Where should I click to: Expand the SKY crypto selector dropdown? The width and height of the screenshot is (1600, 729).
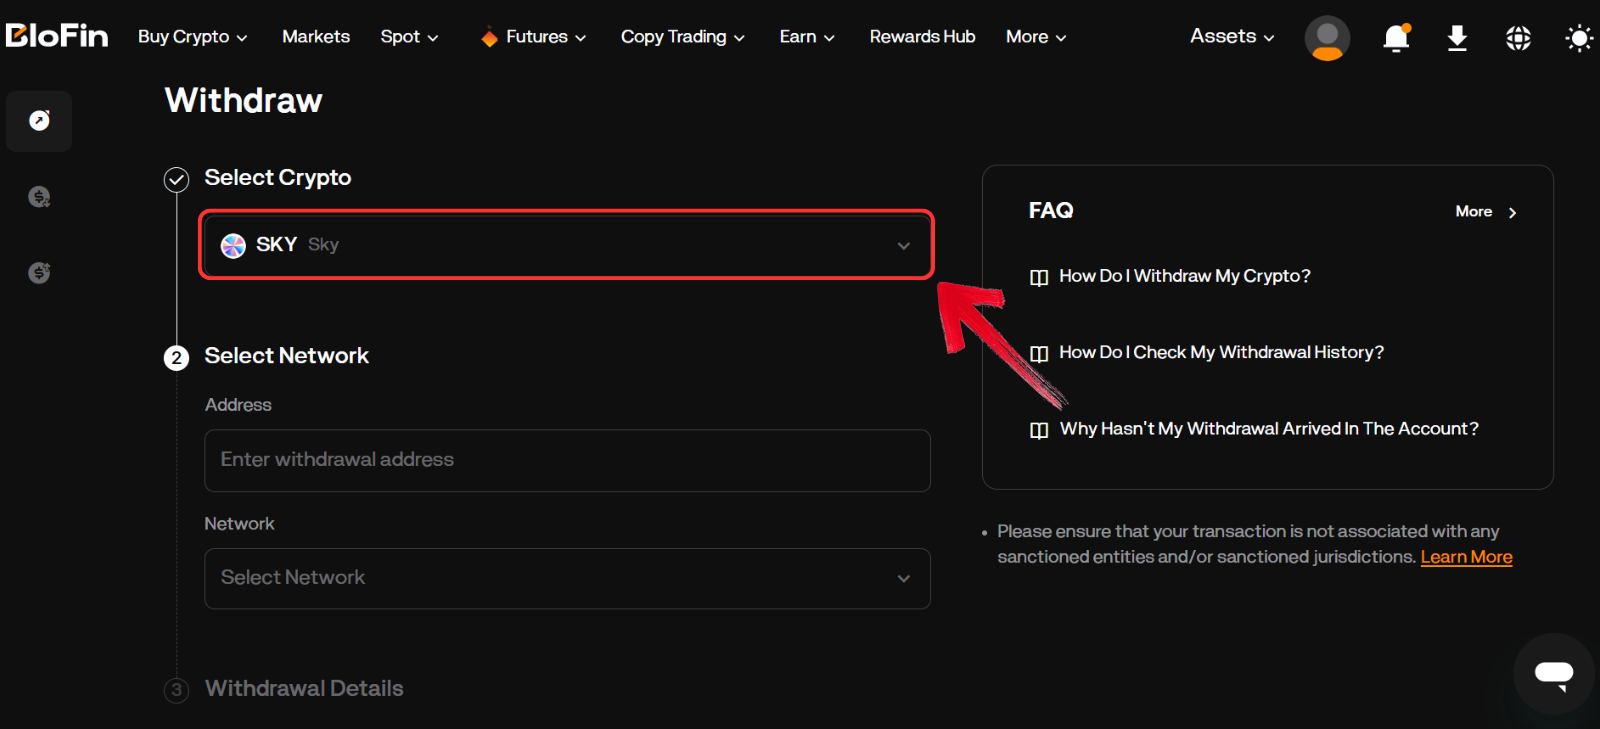[566, 245]
